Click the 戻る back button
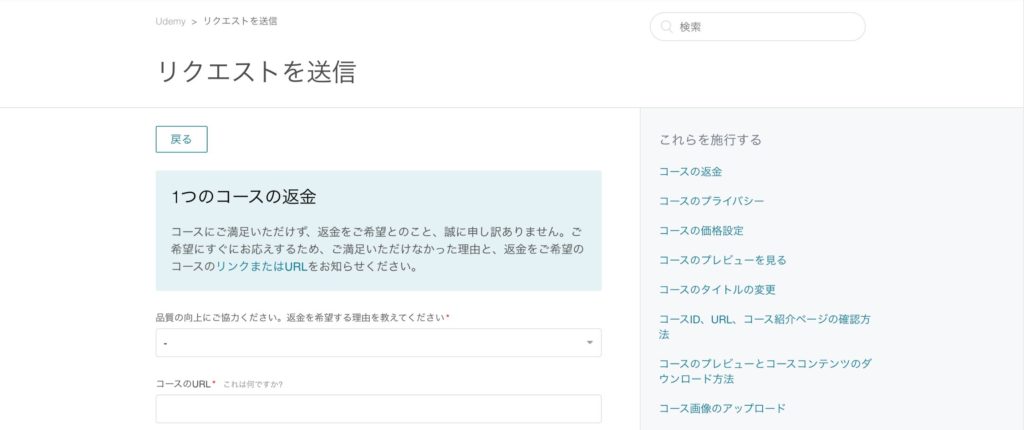The height and width of the screenshot is (430, 1024). pyautogui.click(x=182, y=139)
